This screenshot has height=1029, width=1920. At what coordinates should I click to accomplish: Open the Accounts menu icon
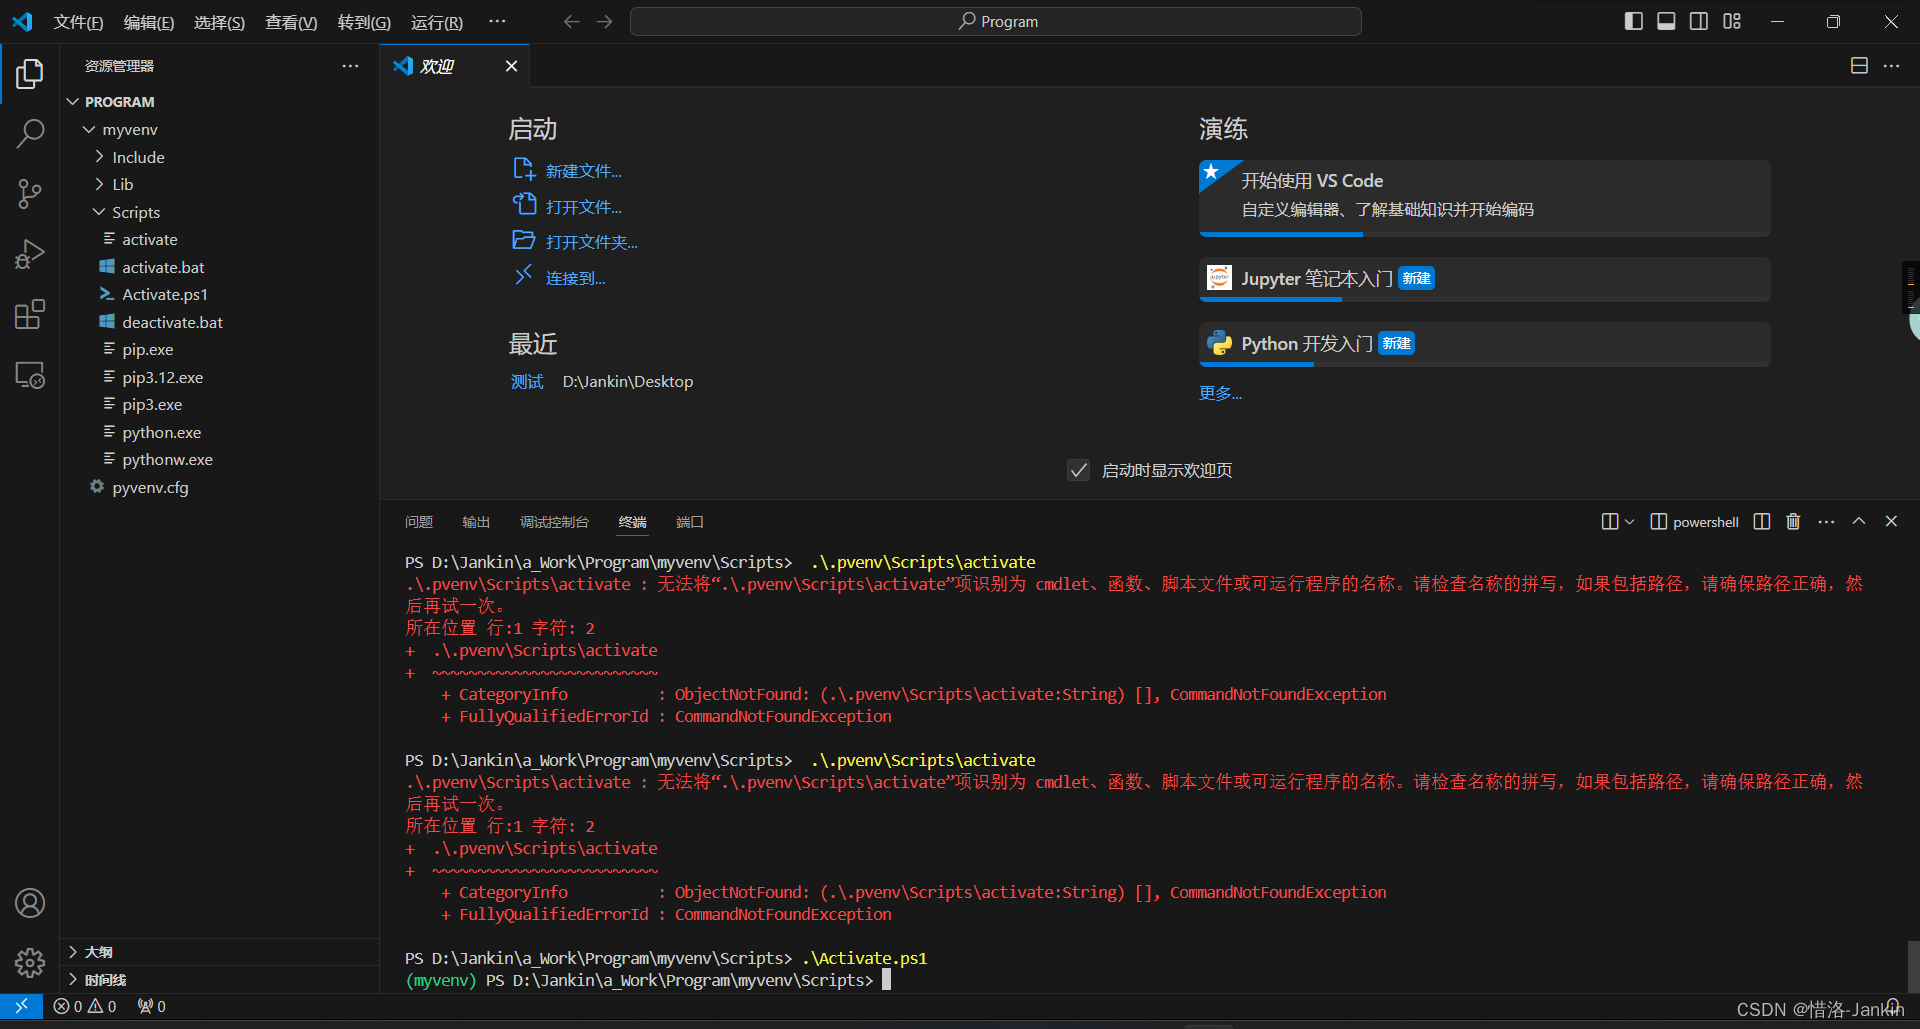click(x=30, y=903)
